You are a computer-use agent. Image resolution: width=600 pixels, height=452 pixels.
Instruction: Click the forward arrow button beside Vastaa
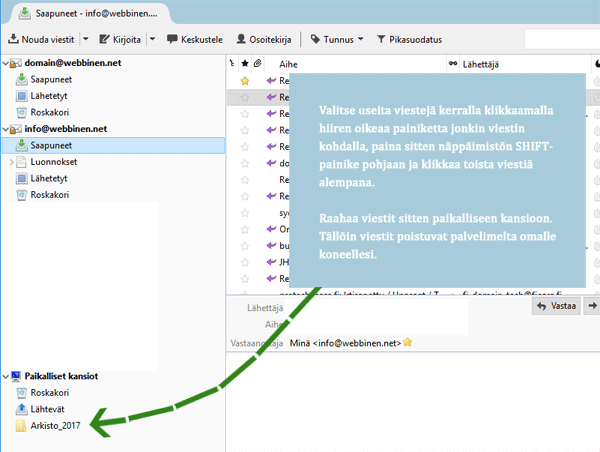[x=592, y=306]
